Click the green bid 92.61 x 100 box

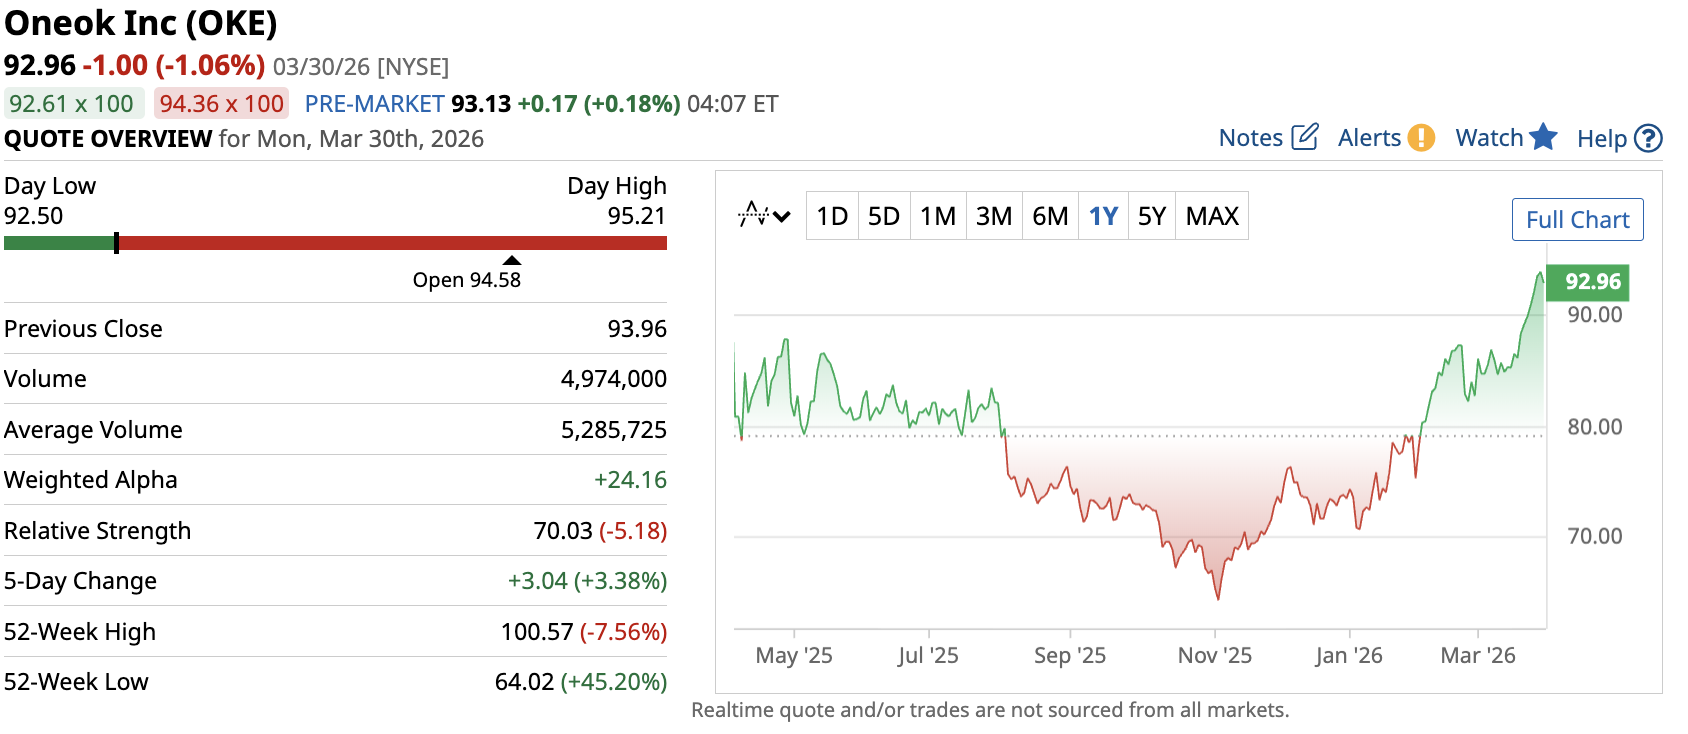(x=72, y=104)
